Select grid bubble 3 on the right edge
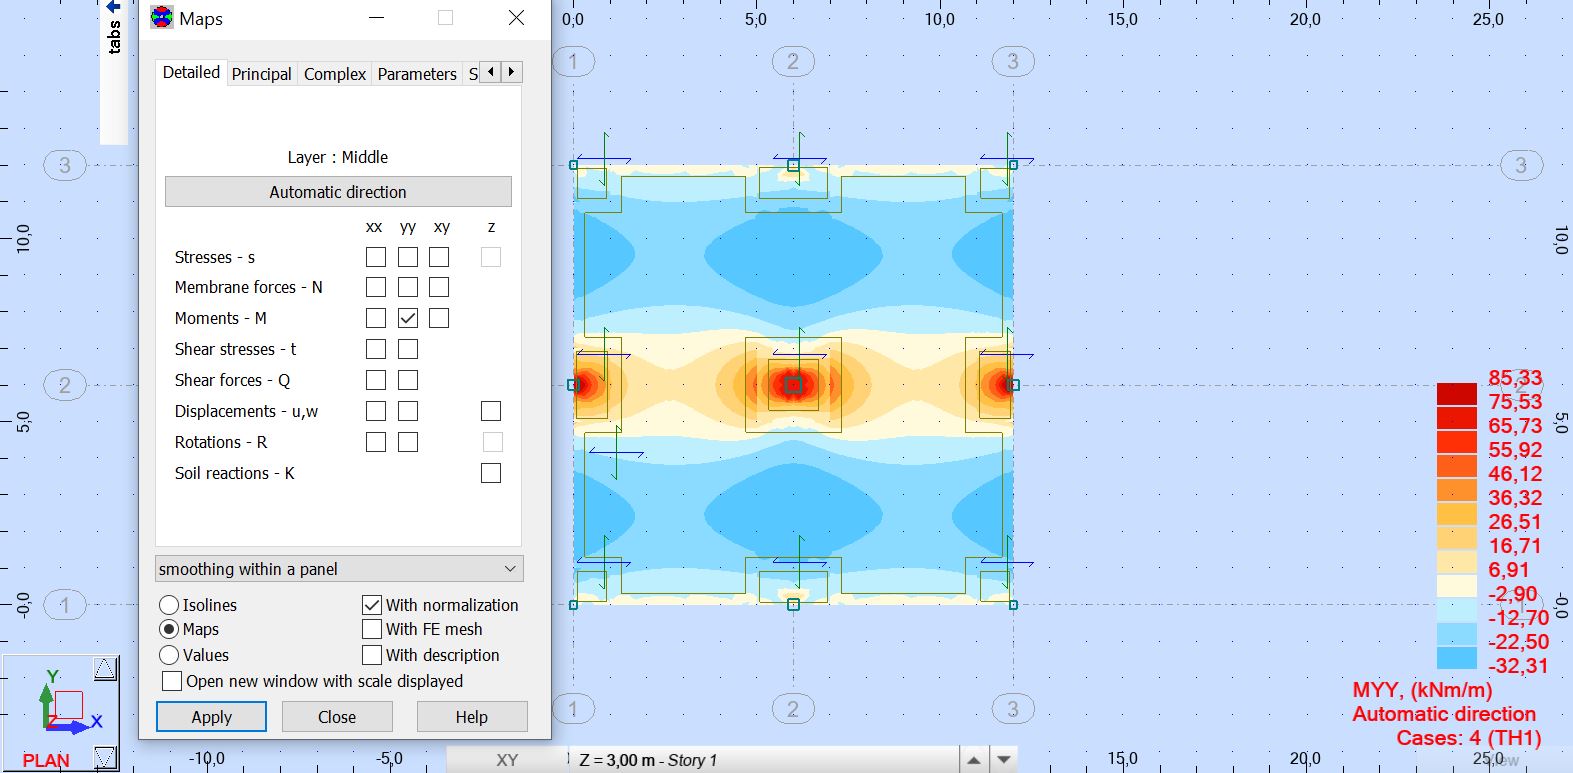This screenshot has width=1573, height=773. [x=1521, y=165]
